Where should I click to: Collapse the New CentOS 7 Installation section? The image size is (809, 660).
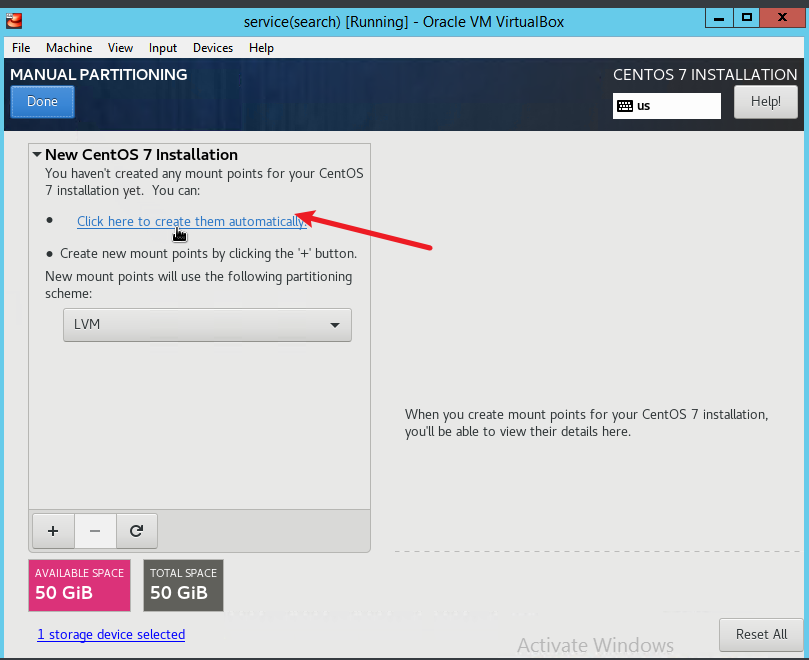(37, 154)
